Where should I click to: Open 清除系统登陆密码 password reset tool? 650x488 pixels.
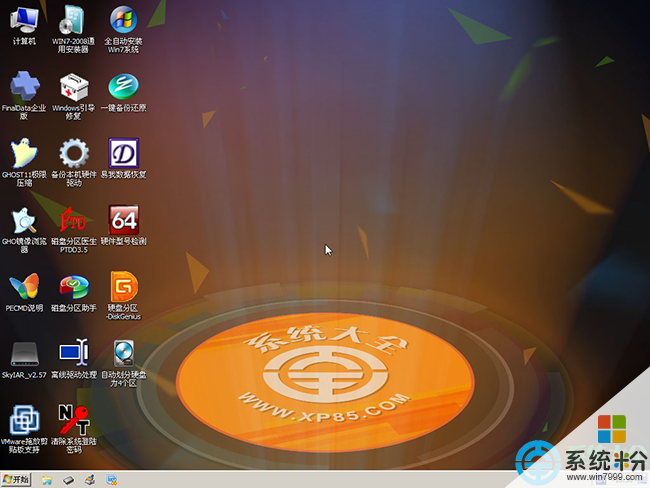[x=73, y=420]
